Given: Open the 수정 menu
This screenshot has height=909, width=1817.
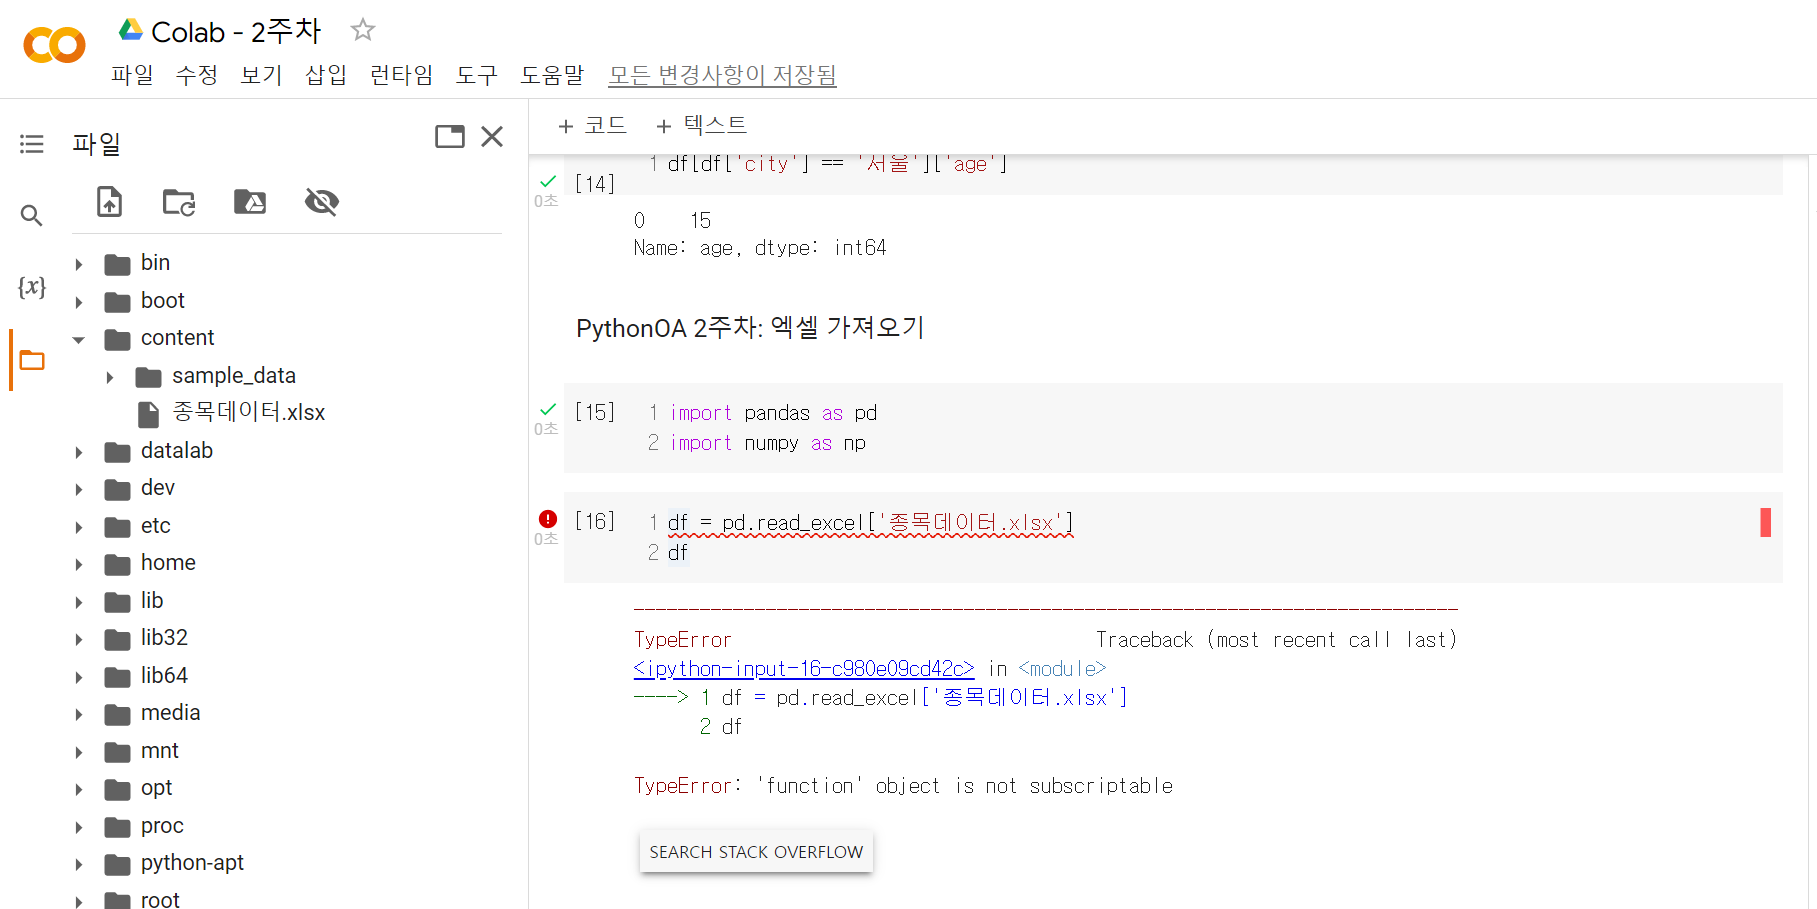Looking at the screenshot, I should tap(197, 75).
